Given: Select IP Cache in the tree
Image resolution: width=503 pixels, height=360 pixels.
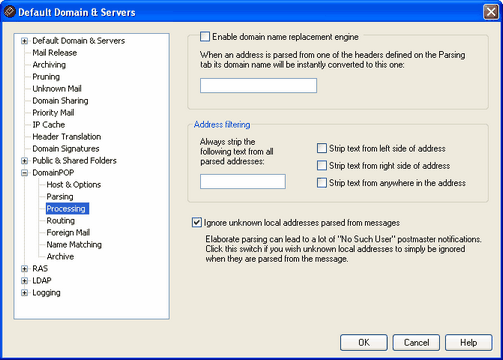Looking at the screenshot, I should coord(49,125).
